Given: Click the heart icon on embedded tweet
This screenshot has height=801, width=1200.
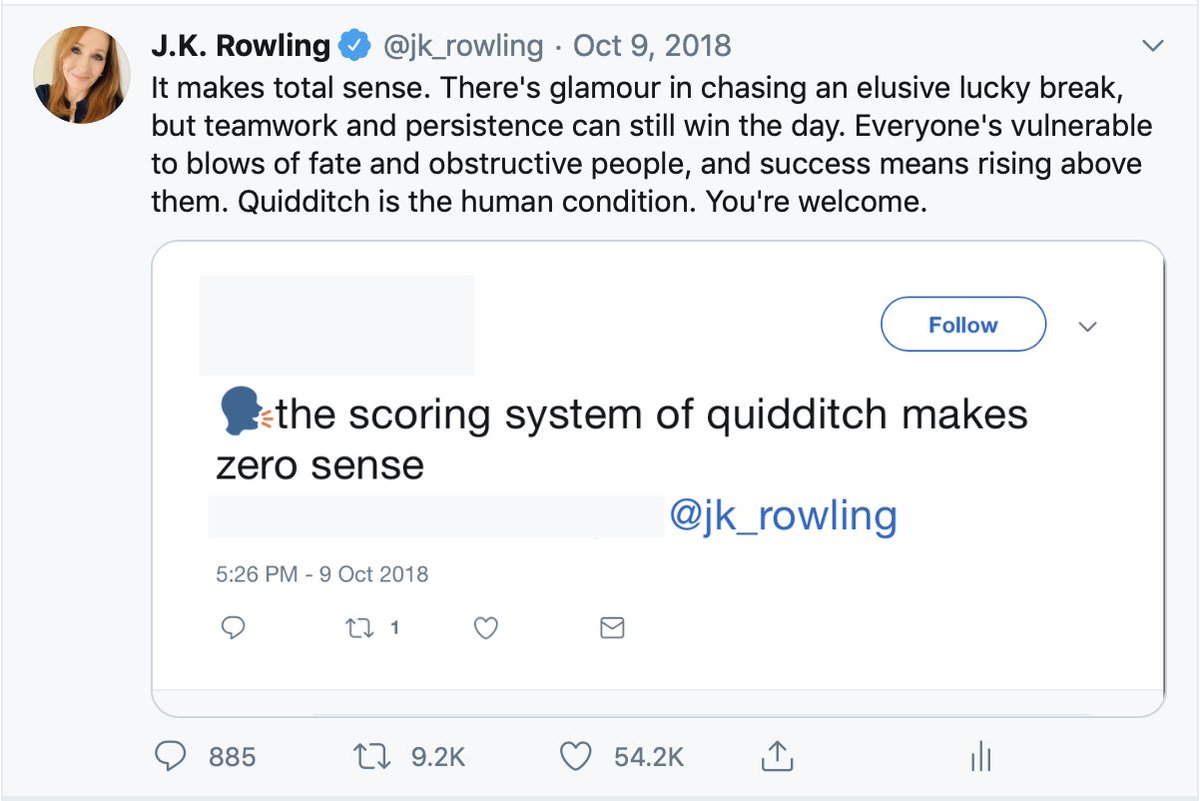Looking at the screenshot, I should 486,628.
